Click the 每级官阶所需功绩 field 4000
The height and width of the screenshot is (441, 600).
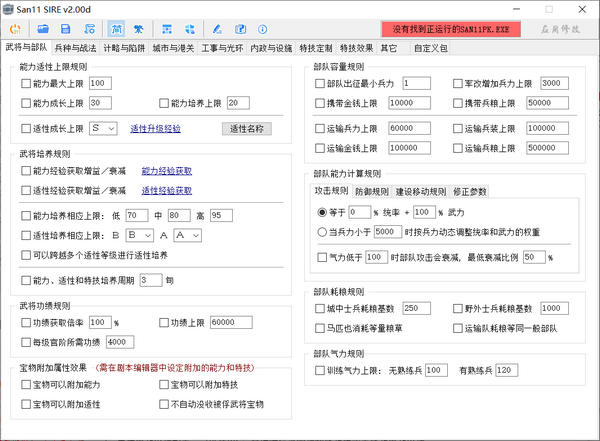pos(120,342)
